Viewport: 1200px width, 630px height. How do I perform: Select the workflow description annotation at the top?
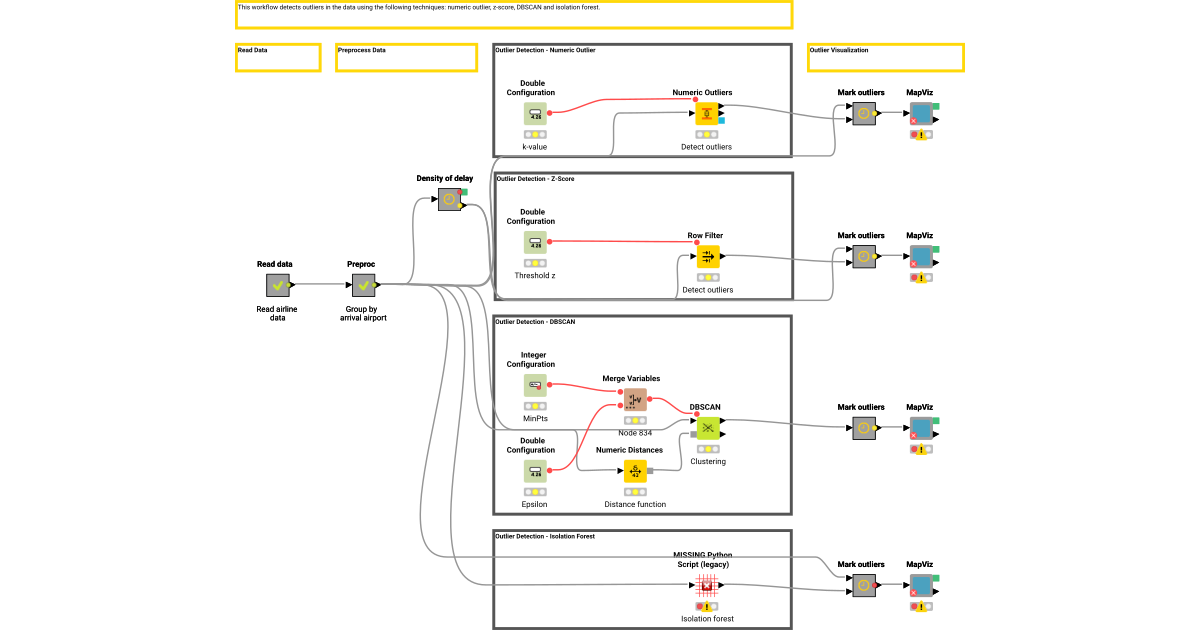[511, 14]
